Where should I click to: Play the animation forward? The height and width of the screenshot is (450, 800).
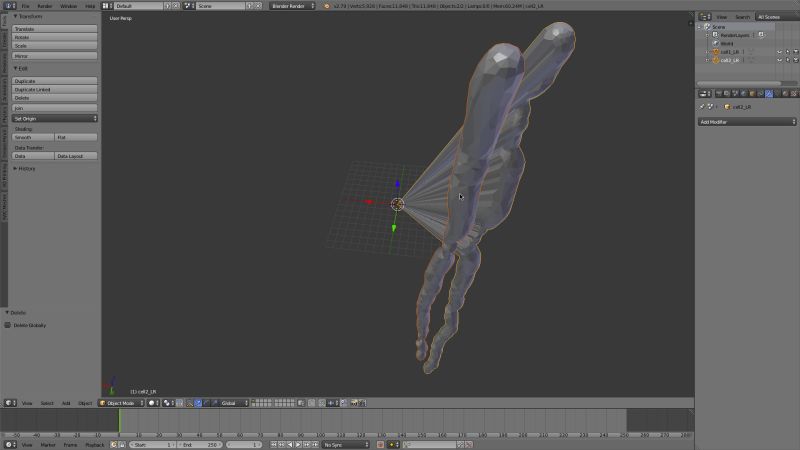pos(298,445)
